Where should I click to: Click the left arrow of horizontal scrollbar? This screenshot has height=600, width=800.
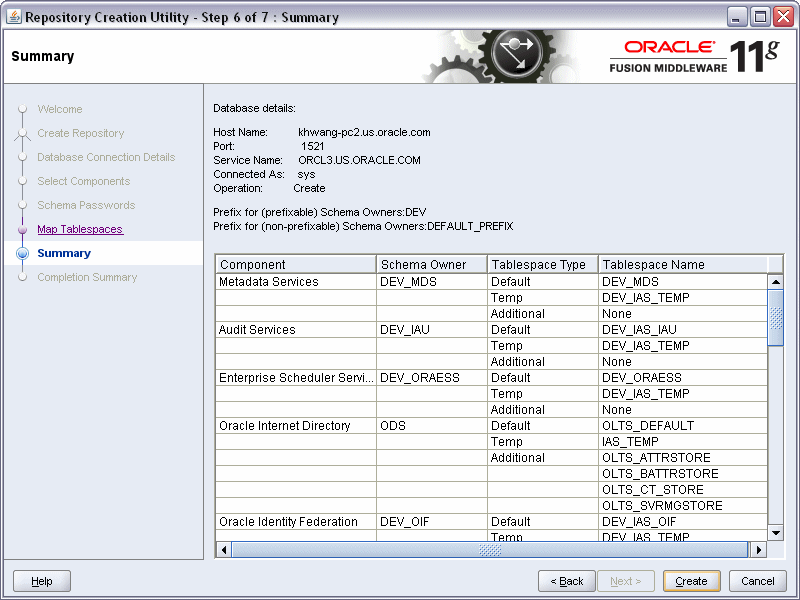223,549
